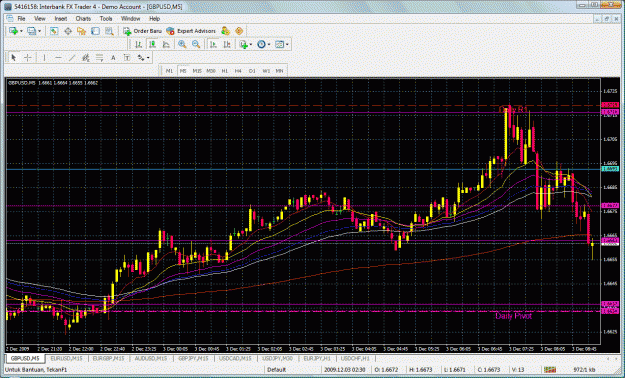Select the arrow cursor tool

[x=14, y=58]
